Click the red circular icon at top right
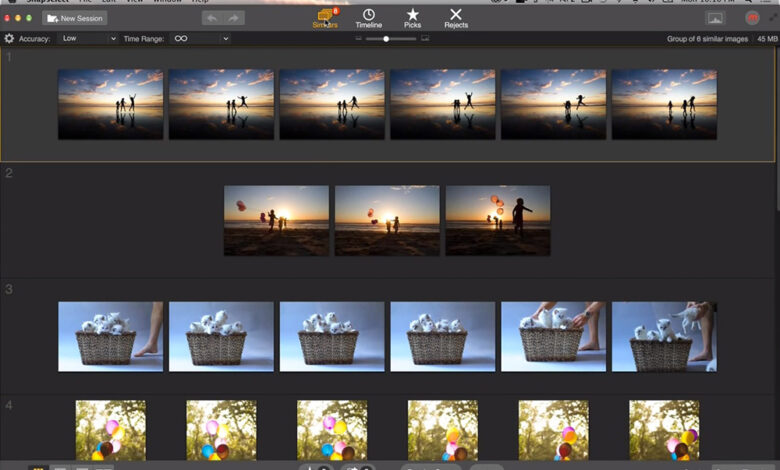The height and width of the screenshot is (470, 780). point(752,18)
